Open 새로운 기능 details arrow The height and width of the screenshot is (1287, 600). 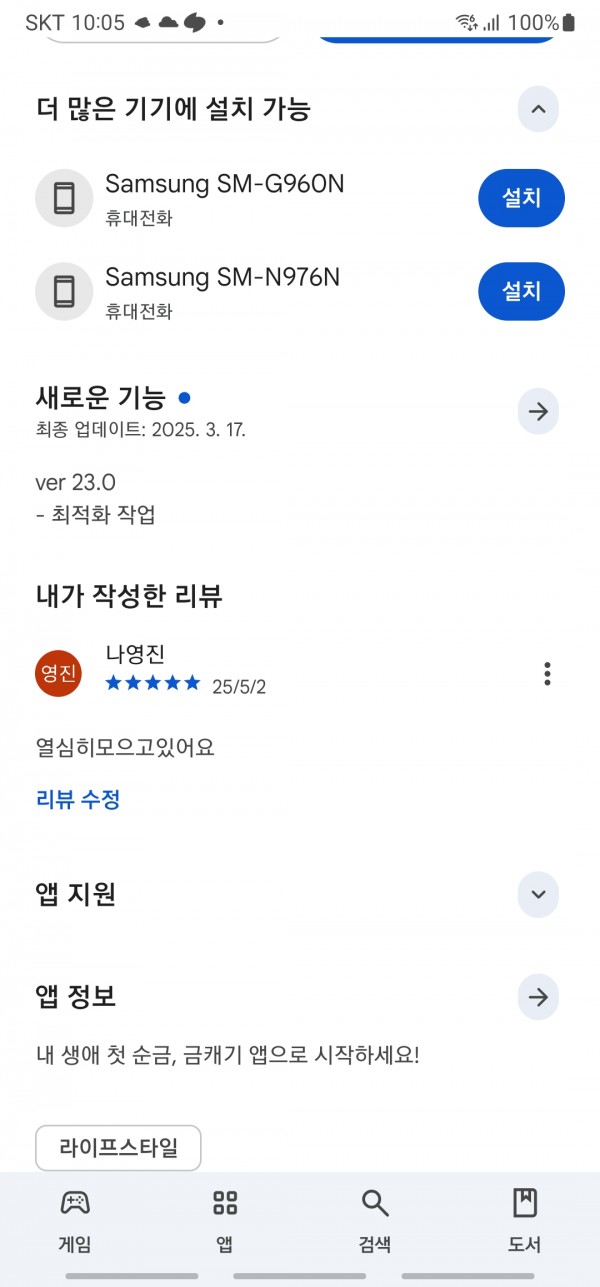tap(538, 411)
